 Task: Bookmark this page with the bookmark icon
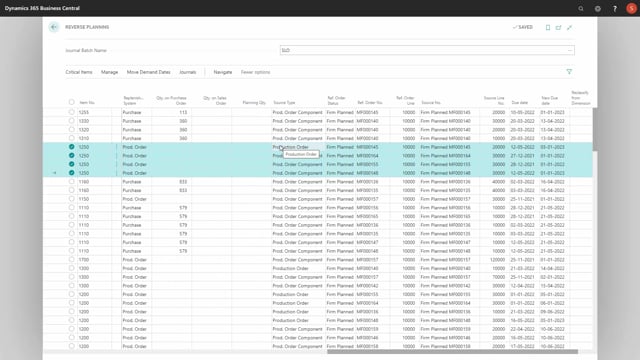pos(548,27)
